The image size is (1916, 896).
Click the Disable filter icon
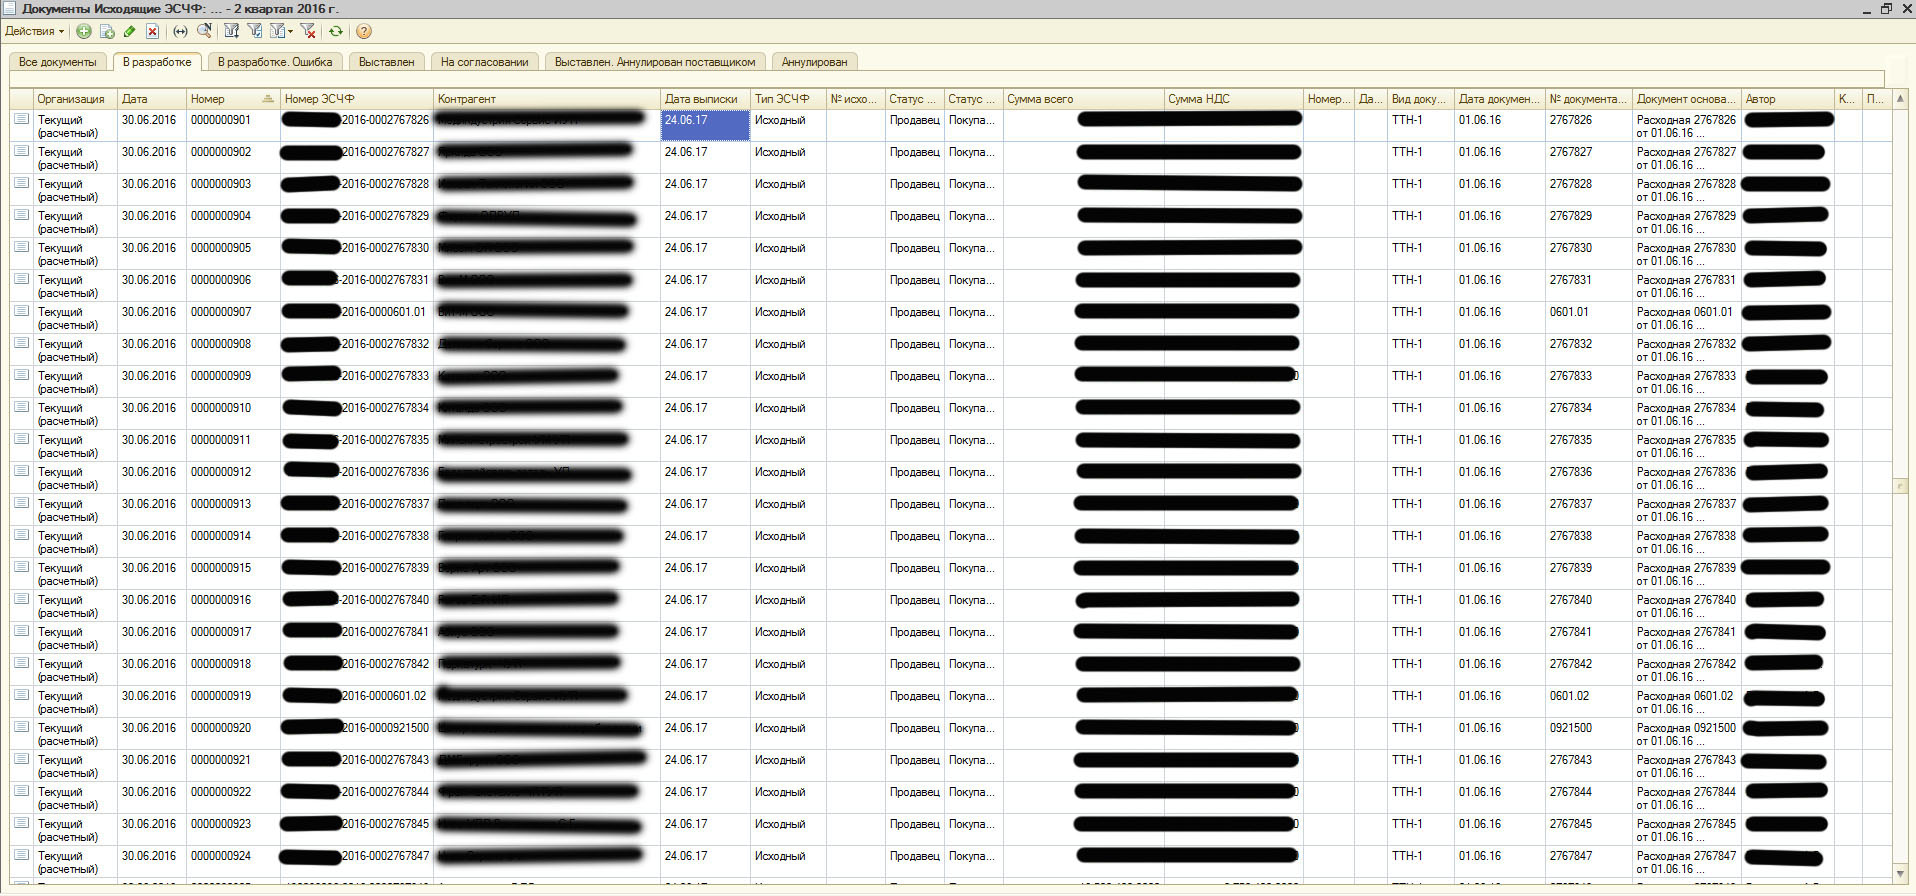point(308,31)
